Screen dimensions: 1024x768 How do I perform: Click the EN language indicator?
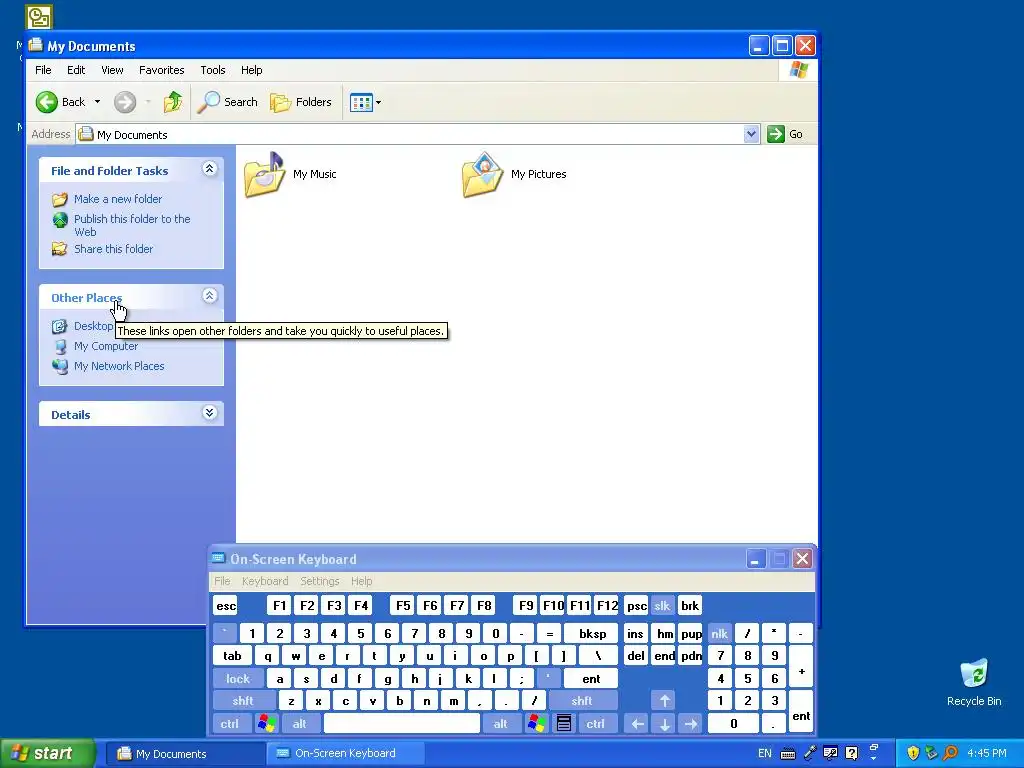(765, 754)
